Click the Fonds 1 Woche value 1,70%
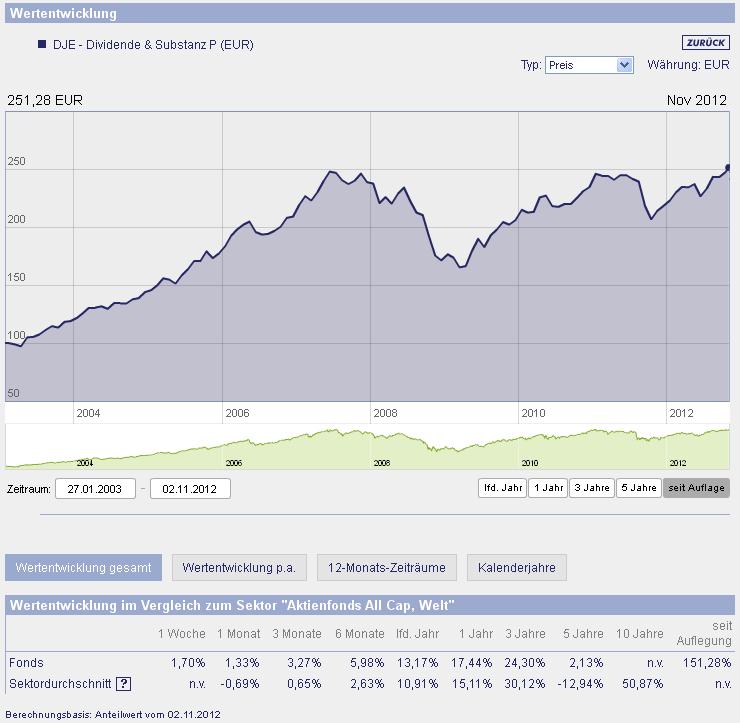 pos(188,663)
